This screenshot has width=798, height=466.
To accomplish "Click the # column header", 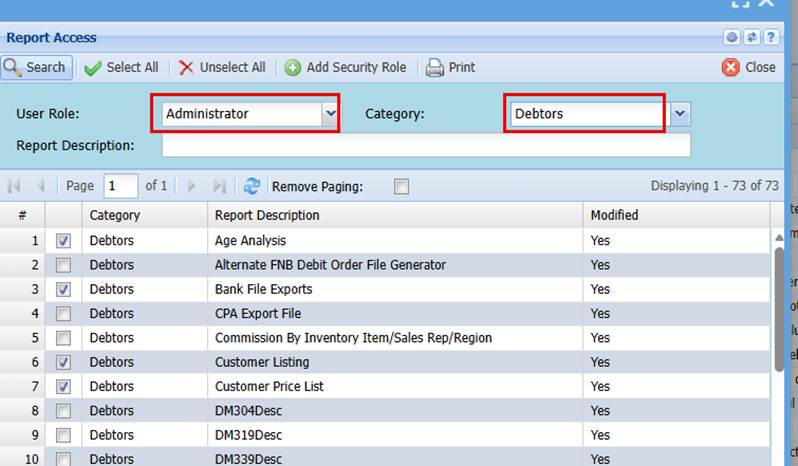I will pos(22,215).
